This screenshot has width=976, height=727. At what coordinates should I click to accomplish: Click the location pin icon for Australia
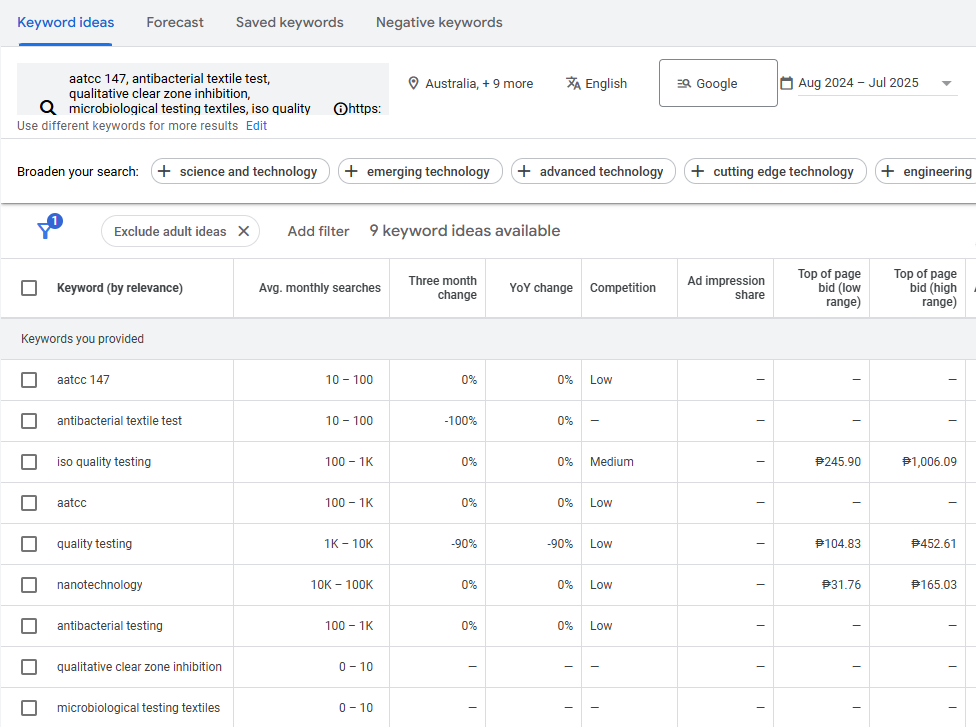pyautogui.click(x=414, y=83)
